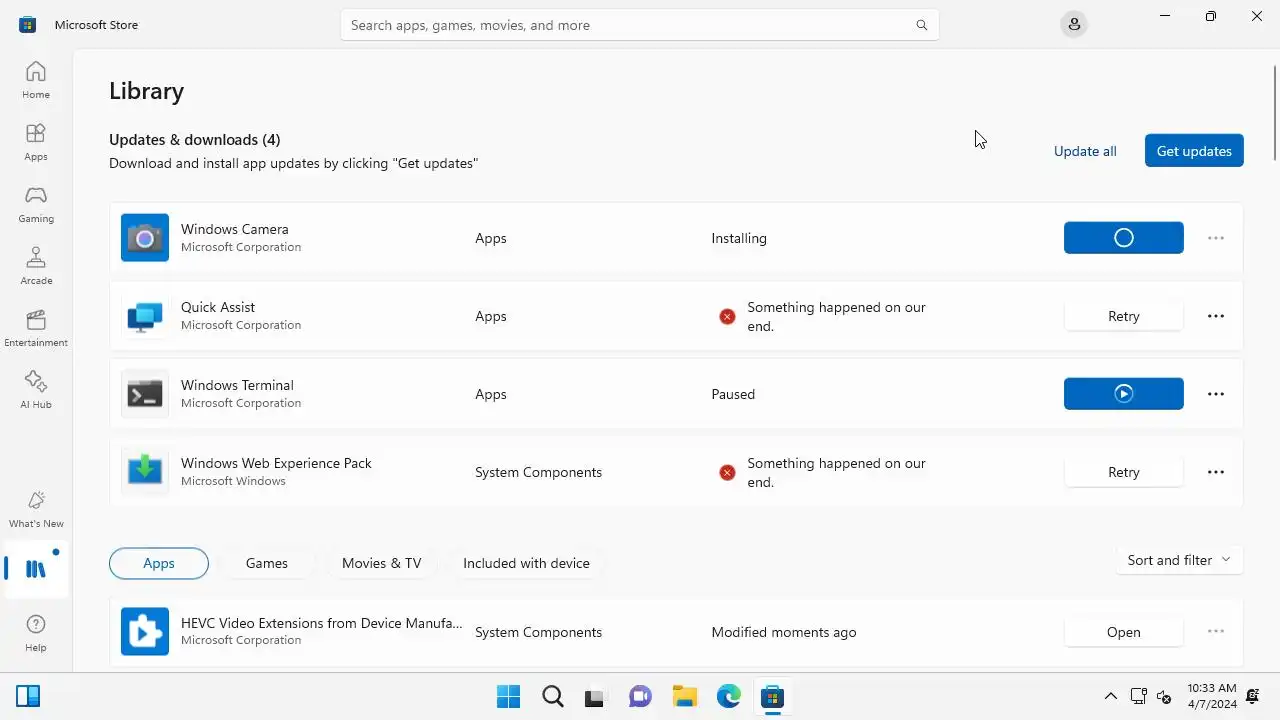1280x720 pixels.
Task: Open the Chat app in taskbar
Action: coord(640,696)
